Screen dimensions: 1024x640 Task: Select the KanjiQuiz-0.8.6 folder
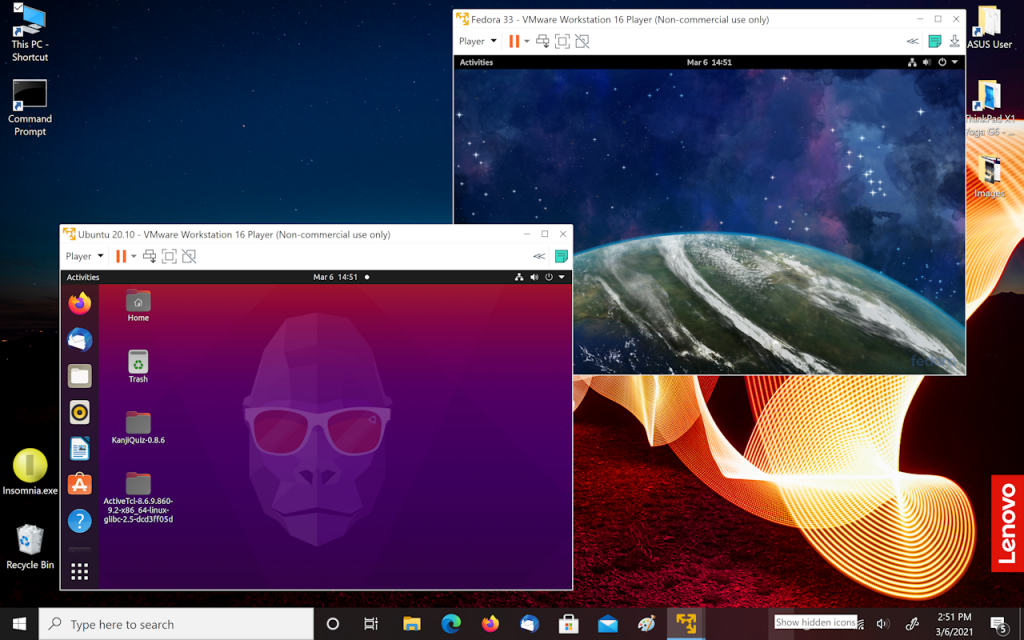pyautogui.click(x=138, y=428)
